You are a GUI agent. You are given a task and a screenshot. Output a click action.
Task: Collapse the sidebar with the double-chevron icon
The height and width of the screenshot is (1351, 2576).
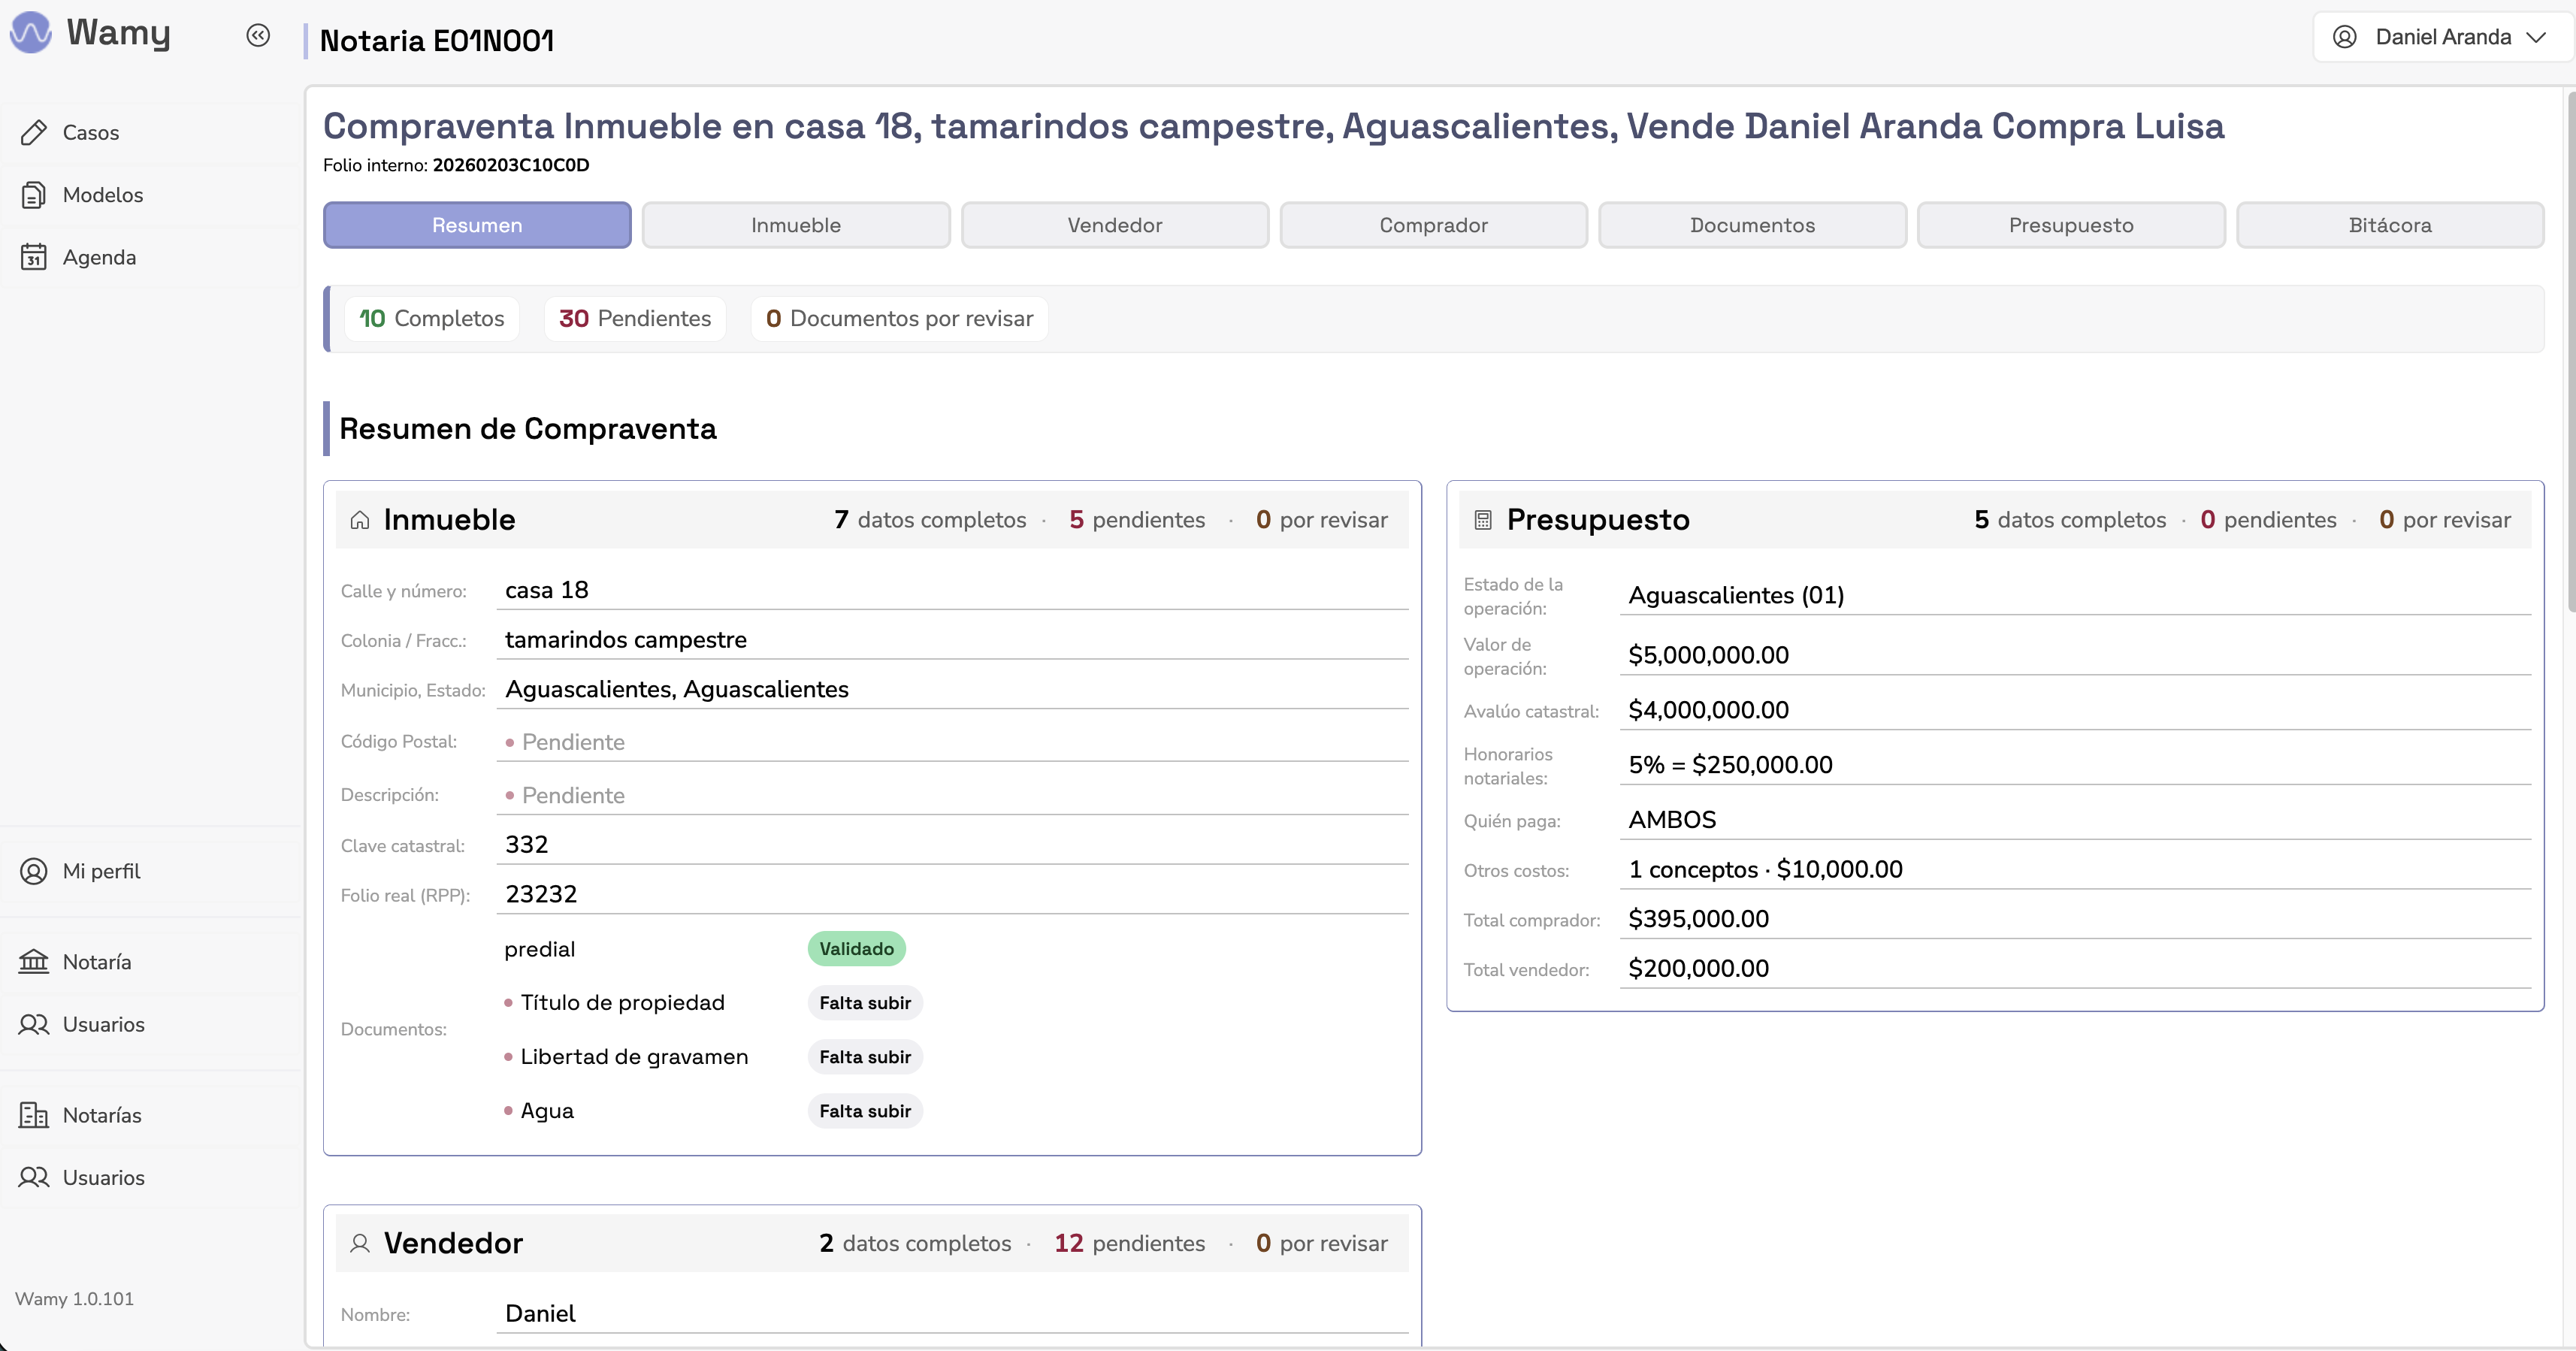[259, 35]
